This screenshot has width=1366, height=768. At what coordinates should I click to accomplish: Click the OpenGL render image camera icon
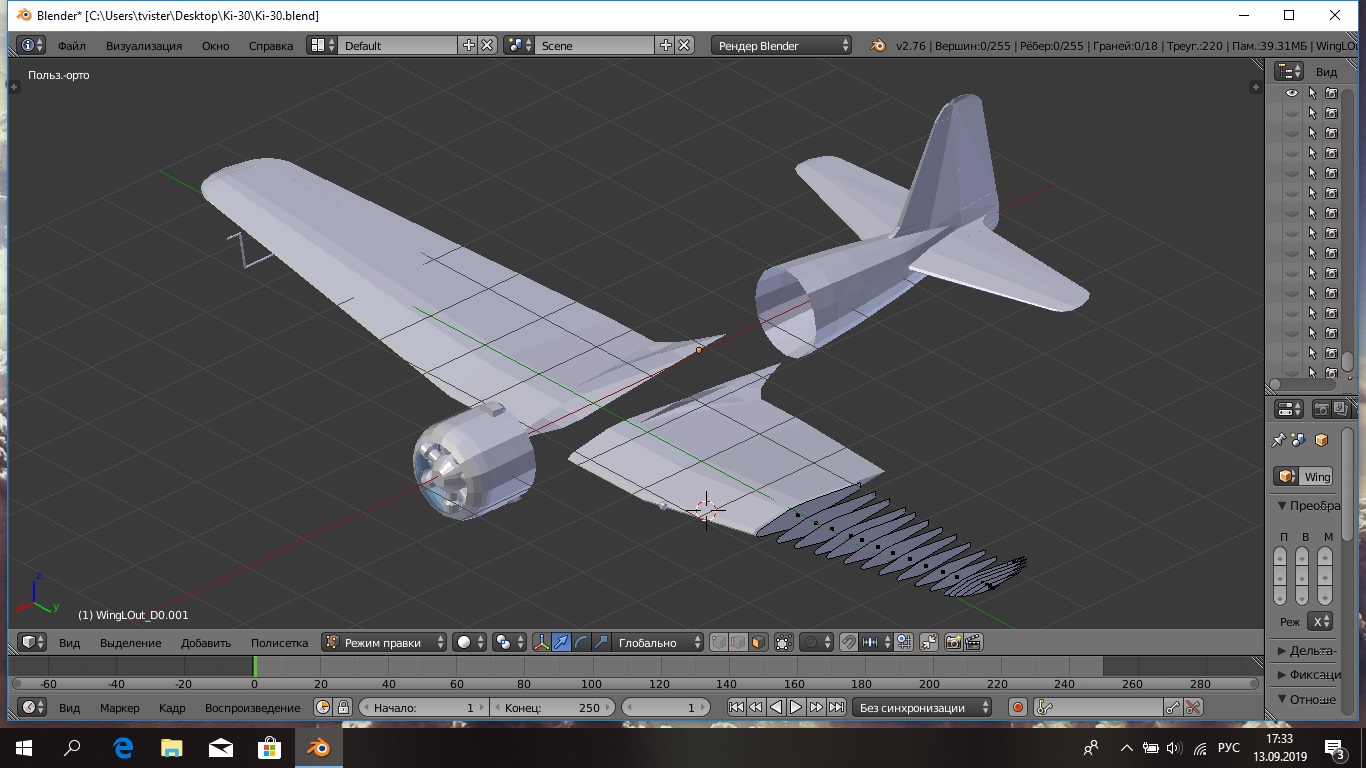pos(953,643)
